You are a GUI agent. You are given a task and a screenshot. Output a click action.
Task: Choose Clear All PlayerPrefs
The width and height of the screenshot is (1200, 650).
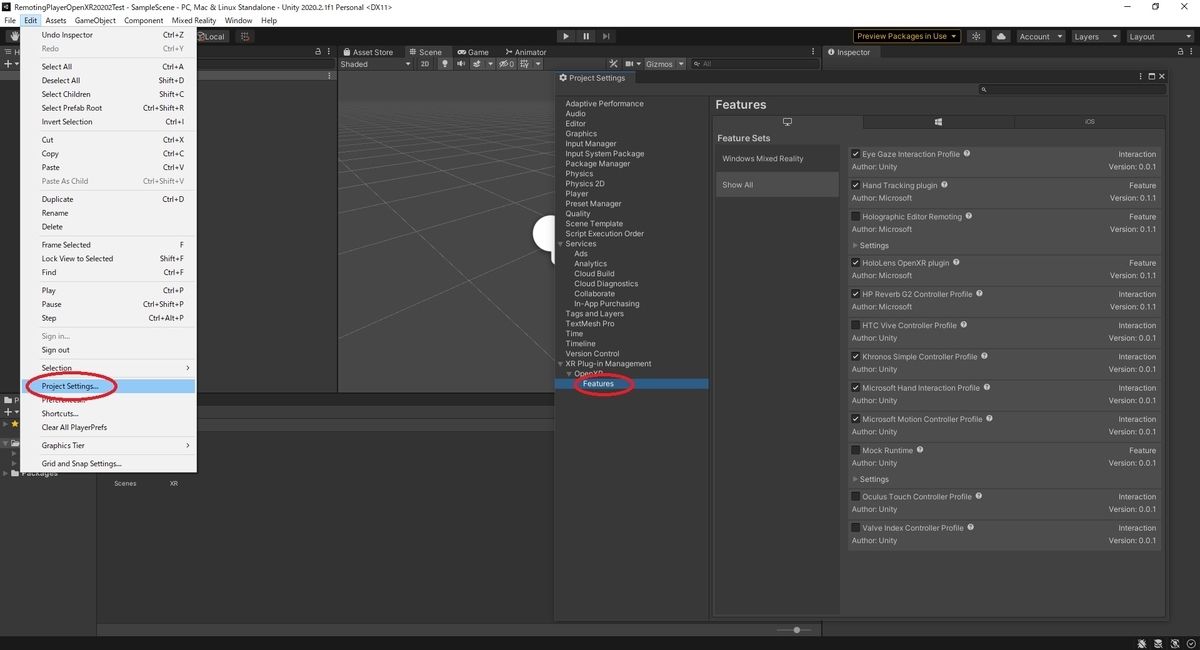coord(108,427)
